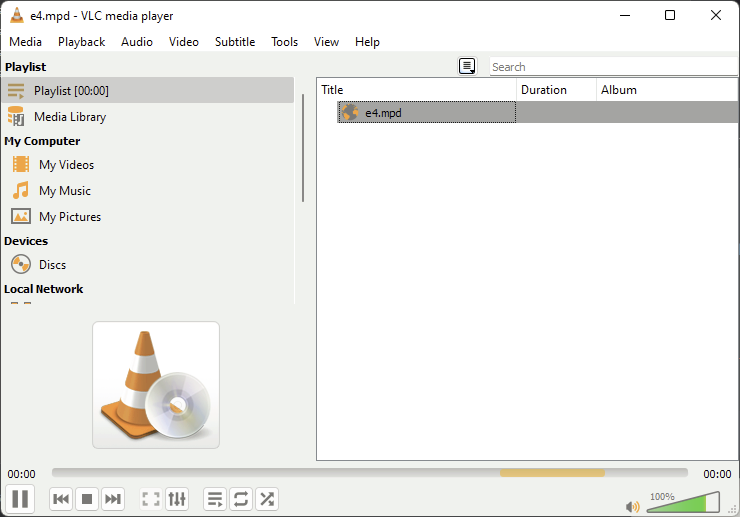
Task: Click the e4.mpd network stream icon
Action: coord(350,112)
